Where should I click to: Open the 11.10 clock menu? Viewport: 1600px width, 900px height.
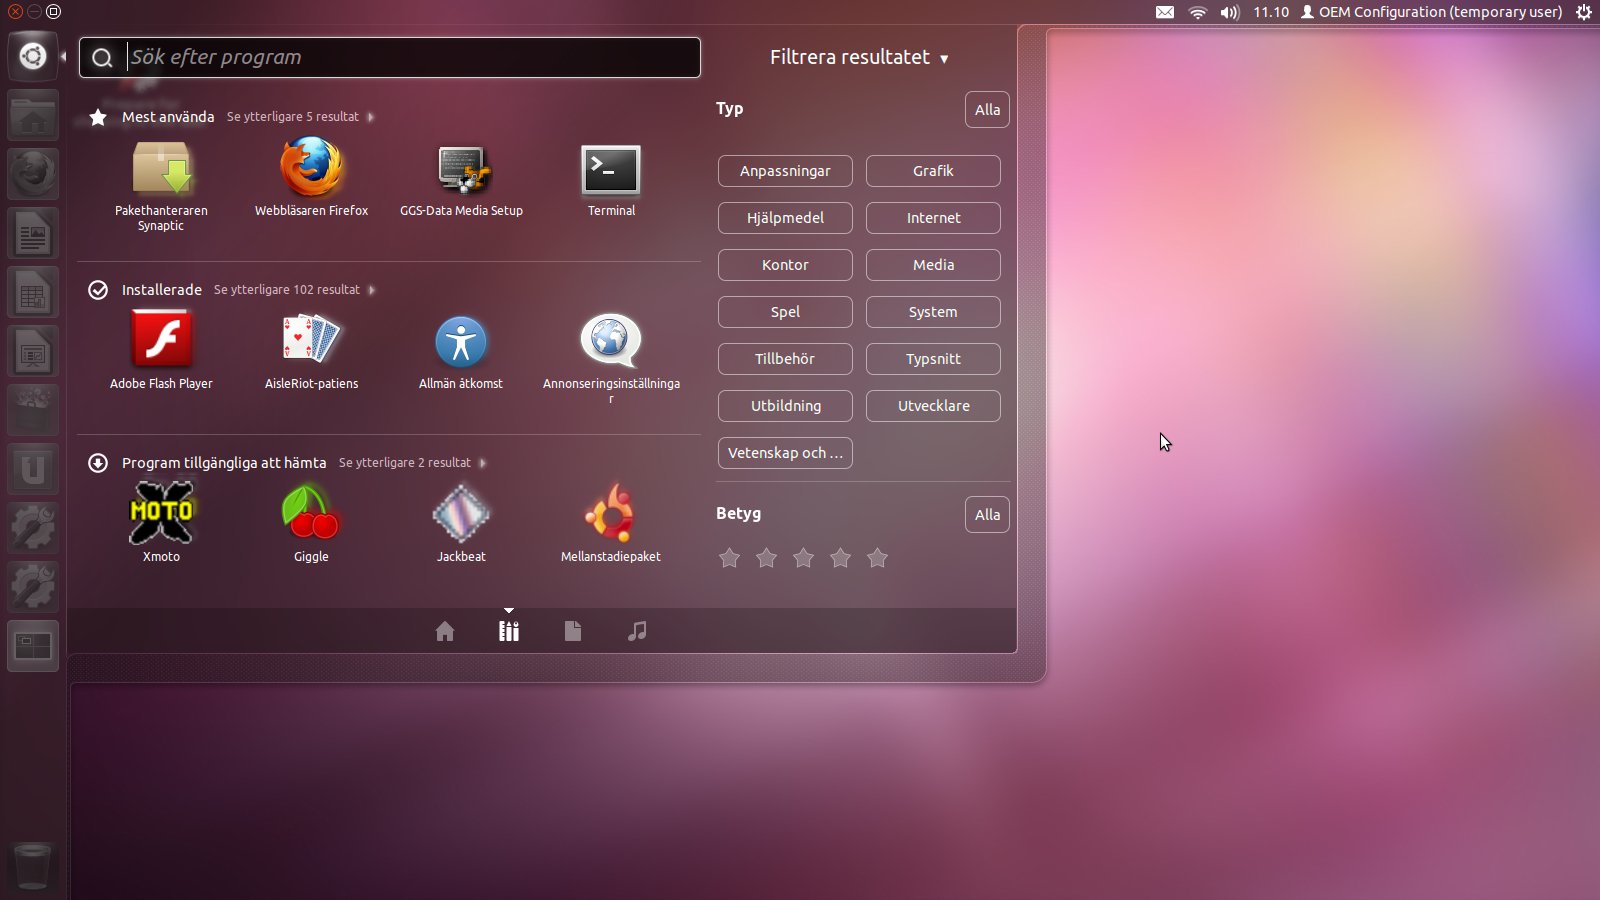pyautogui.click(x=1271, y=12)
